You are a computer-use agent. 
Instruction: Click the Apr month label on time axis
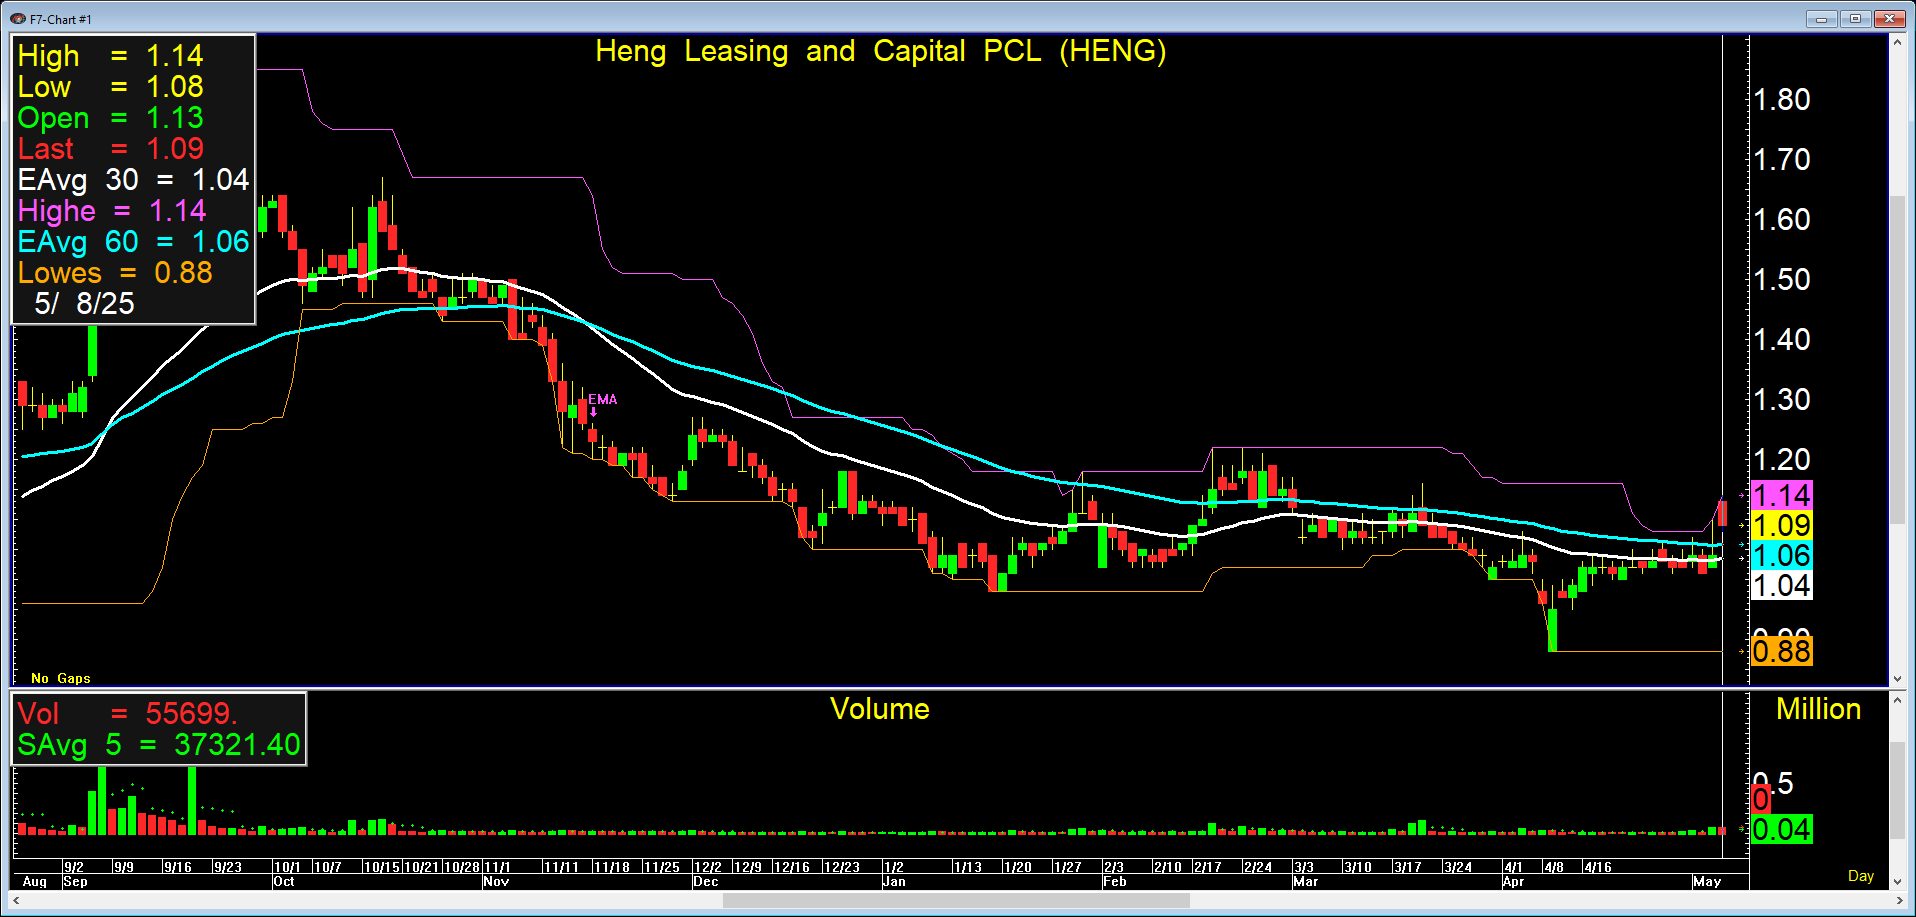1514,882
